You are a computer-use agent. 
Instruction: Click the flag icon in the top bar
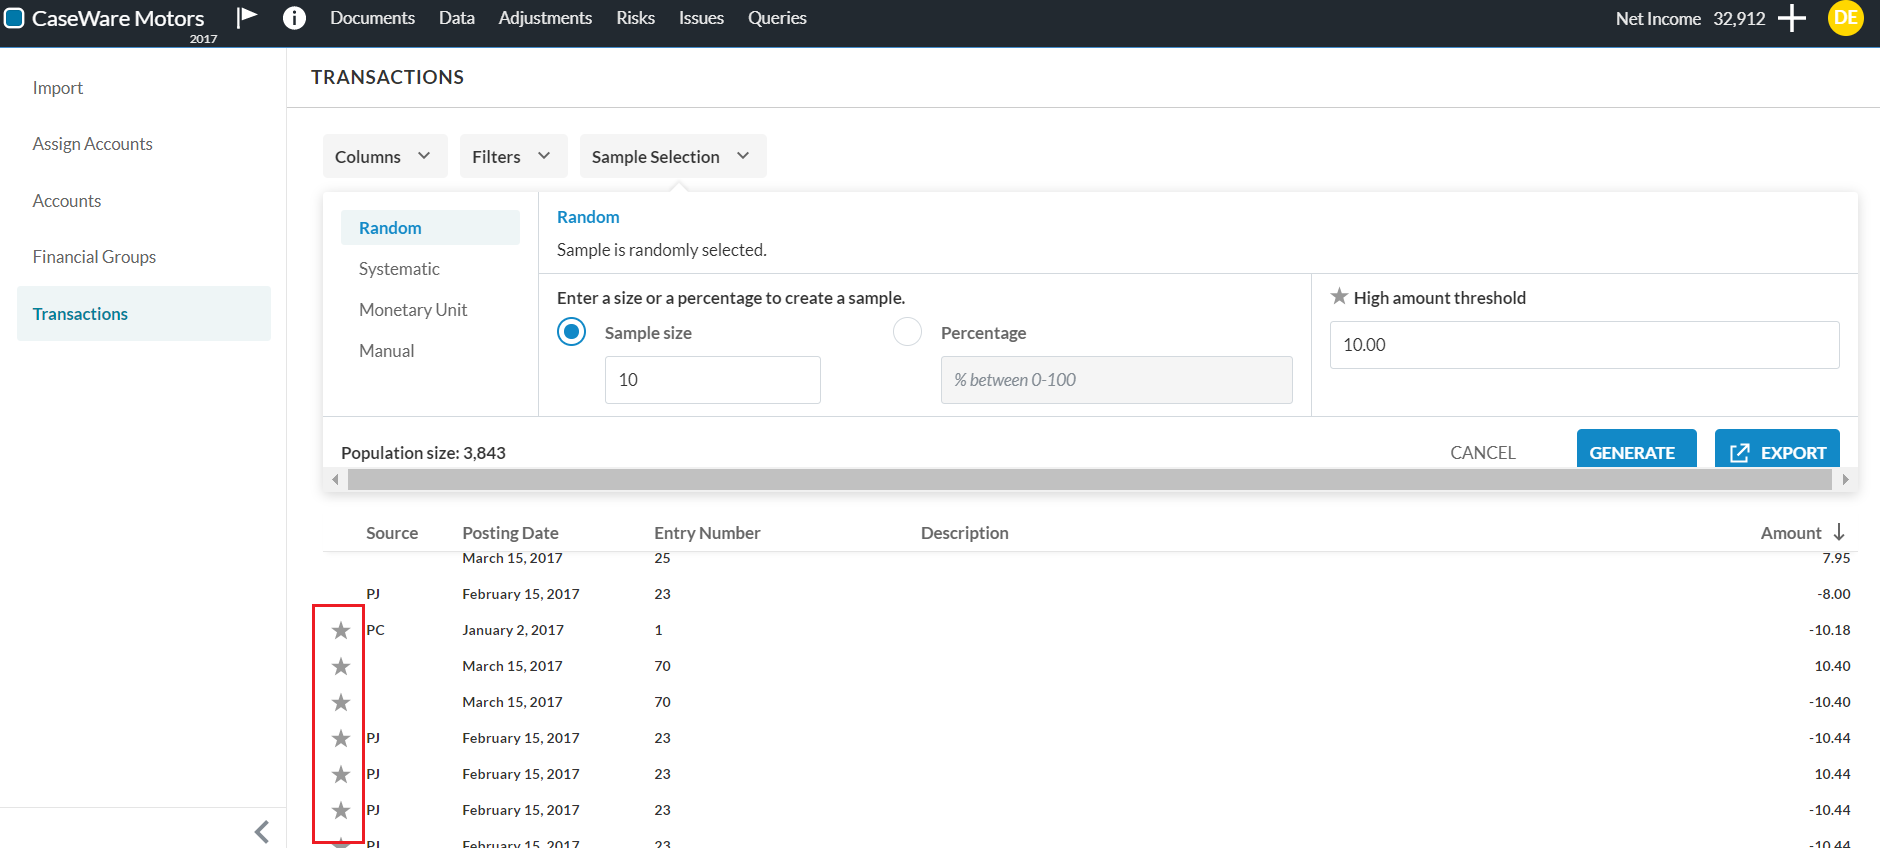tap(247, 17)
